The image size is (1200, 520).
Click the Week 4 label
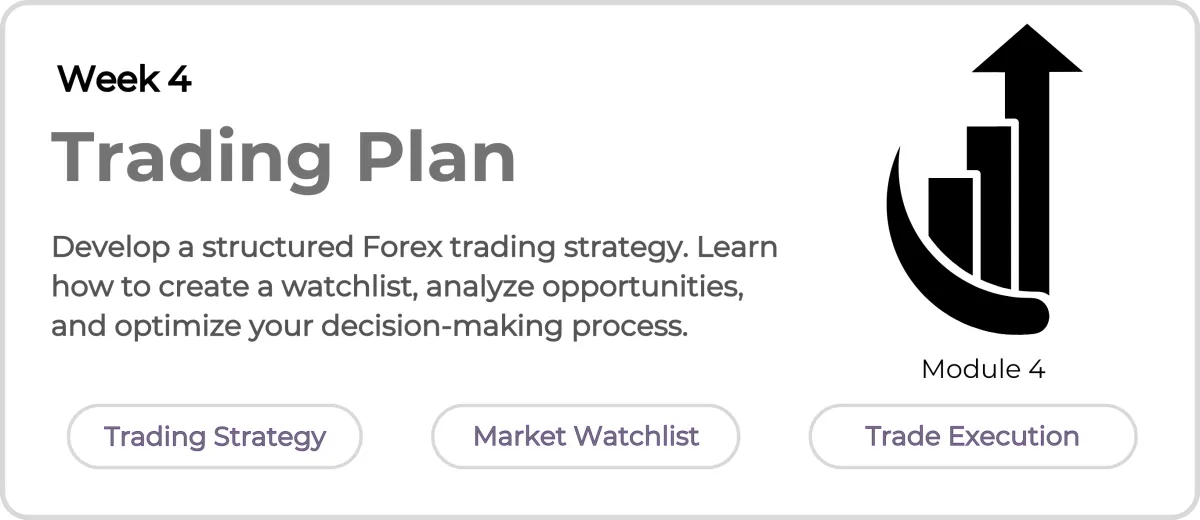point(124,78)
